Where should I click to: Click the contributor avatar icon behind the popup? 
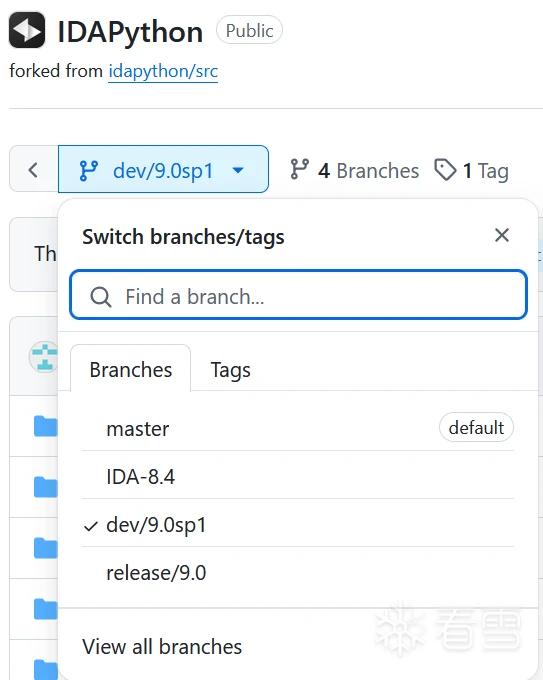[x=43, y=357]
